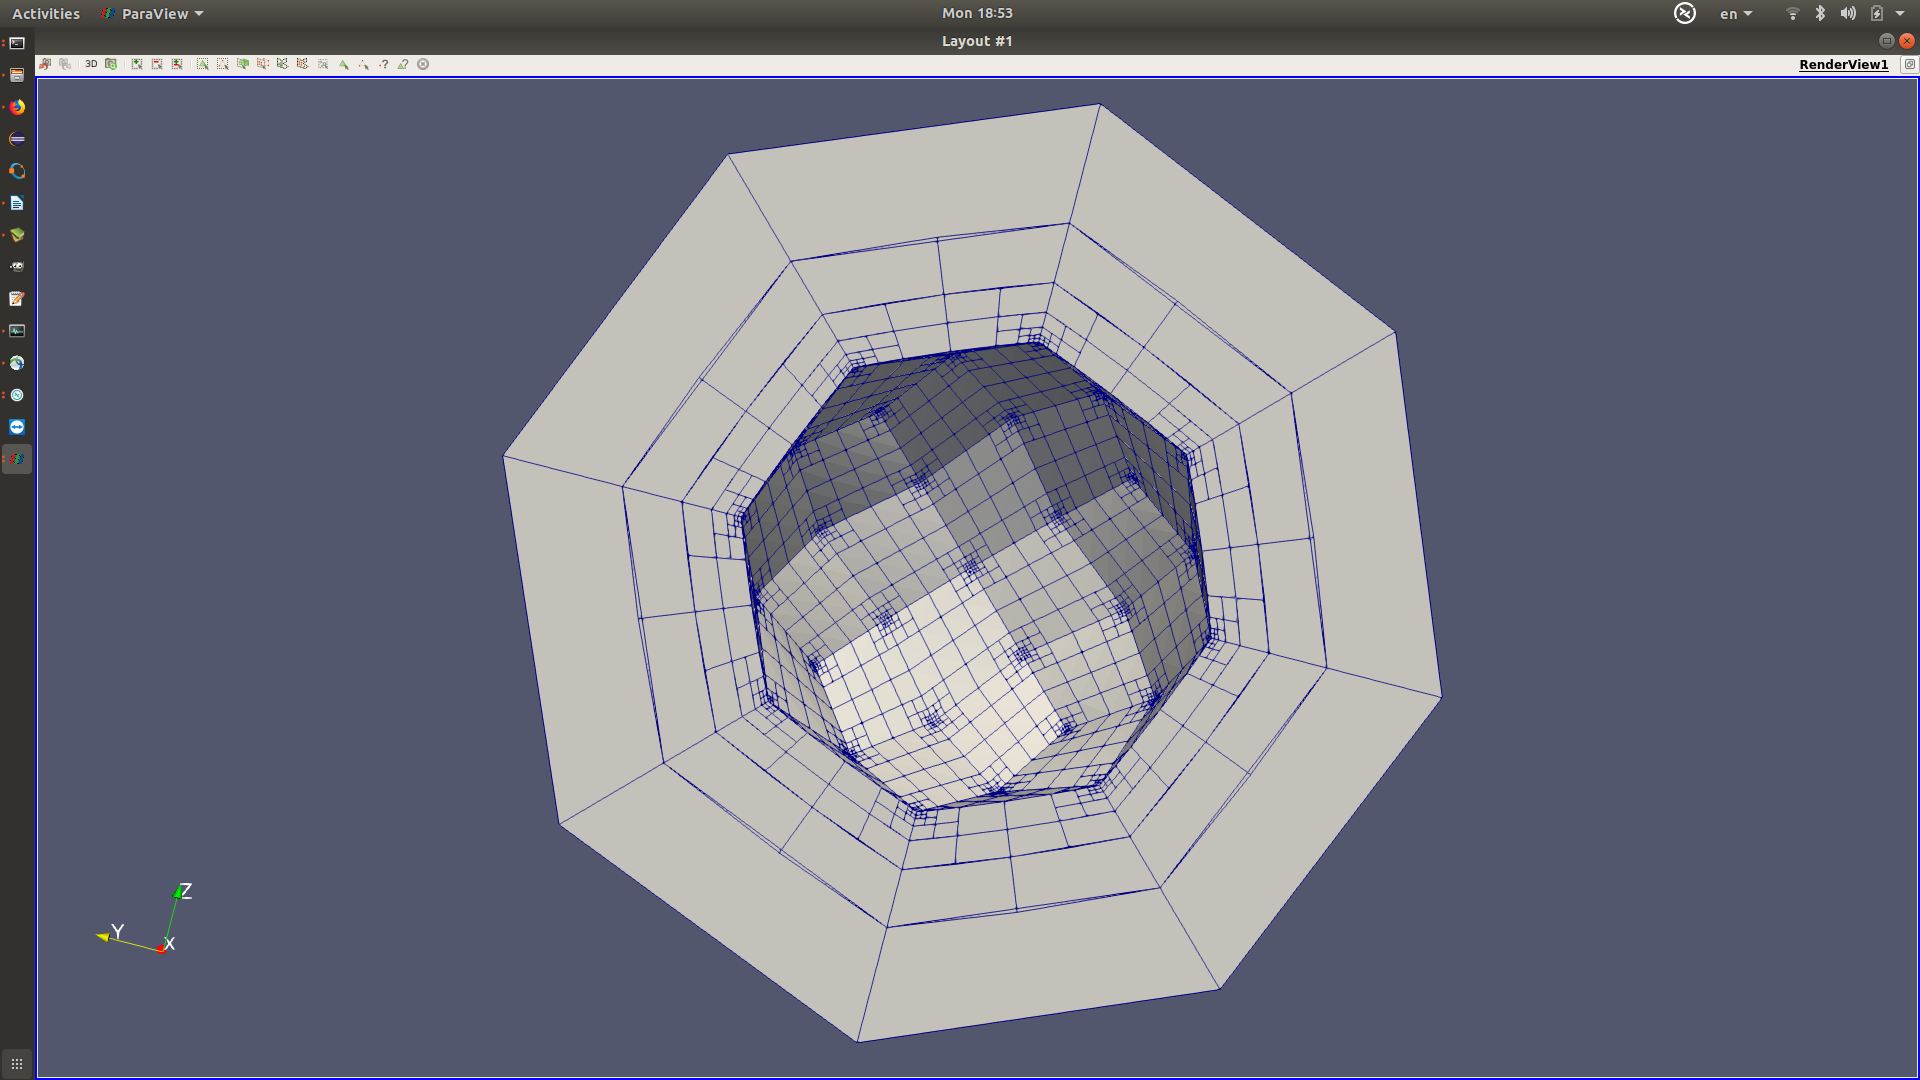
Task: Select Points With Polygon tool
Action: click(303, 64)
